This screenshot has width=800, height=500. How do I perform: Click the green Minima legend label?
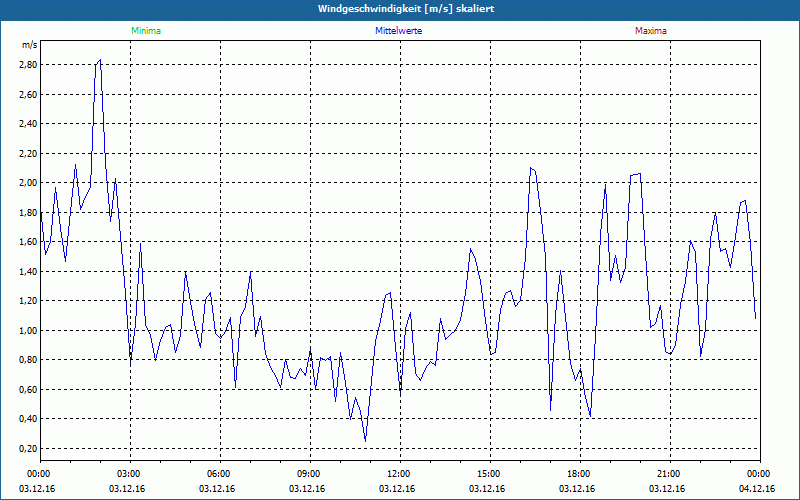146,31
